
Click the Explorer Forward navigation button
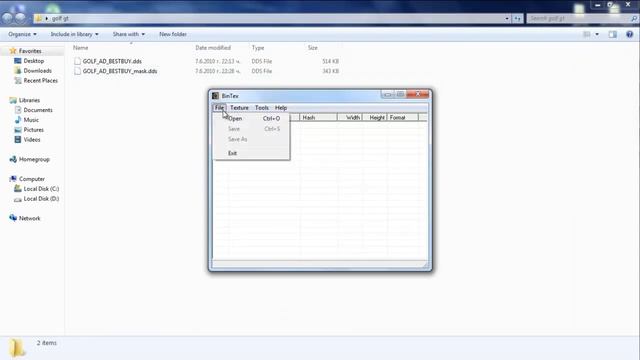coord(20,18)
